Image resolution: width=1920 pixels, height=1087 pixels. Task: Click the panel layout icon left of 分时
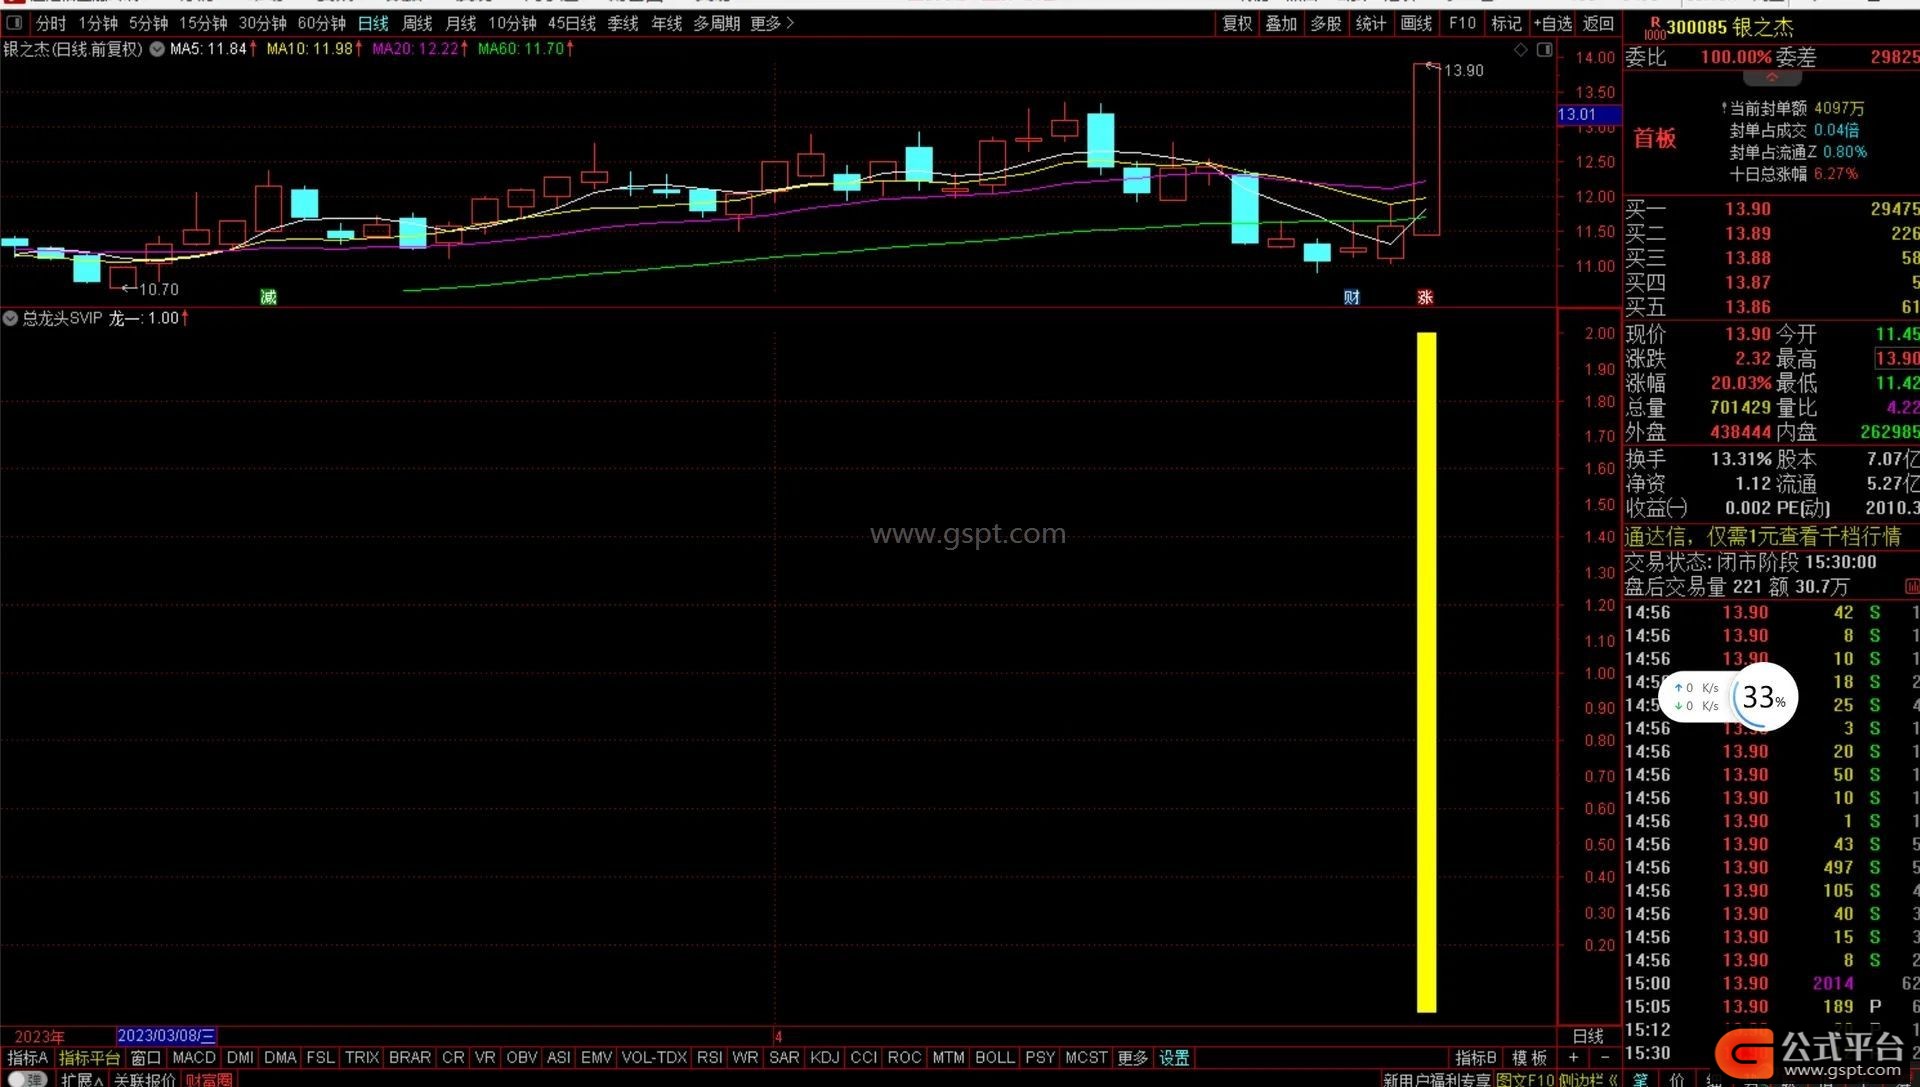14,22
